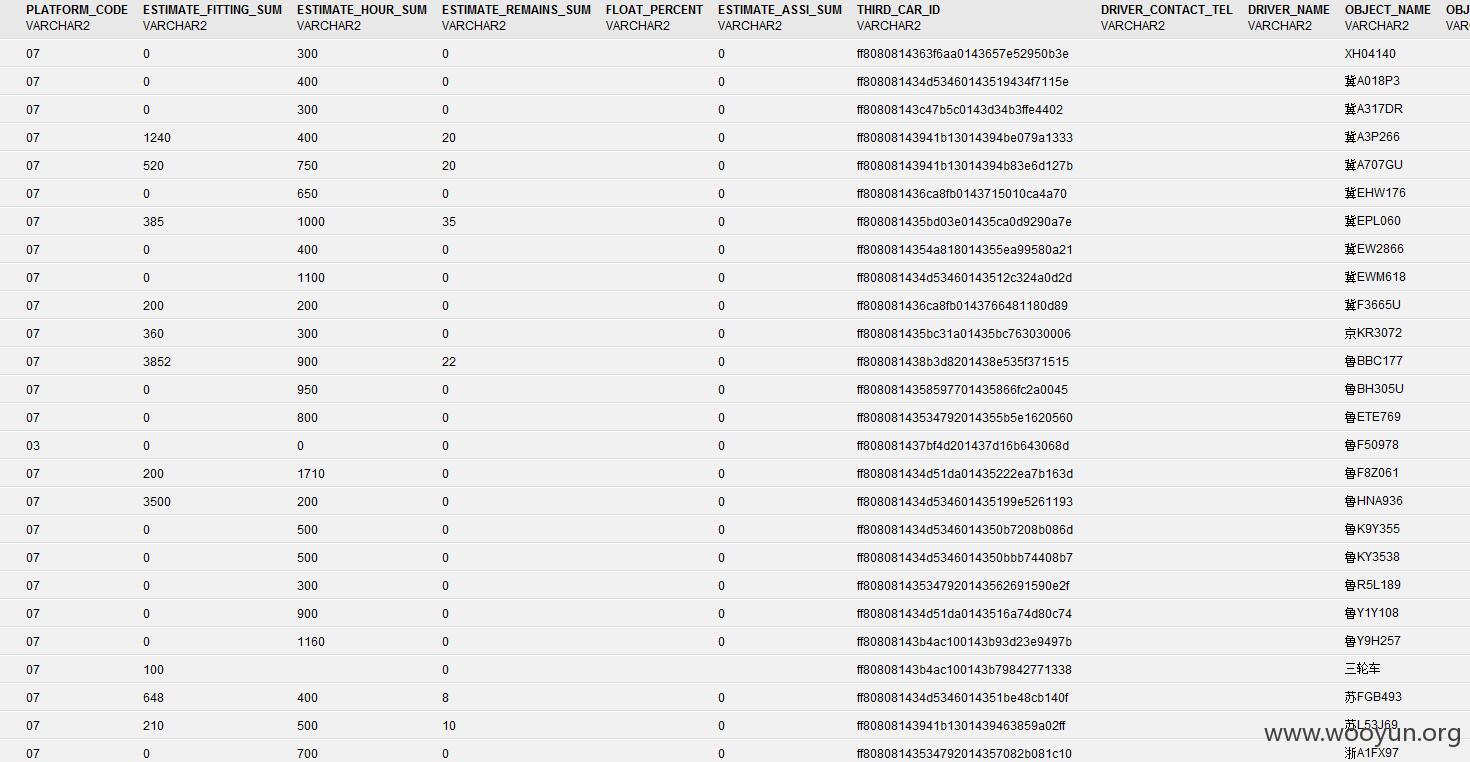Click object name 冀A707GU

tap(1374, 166)
